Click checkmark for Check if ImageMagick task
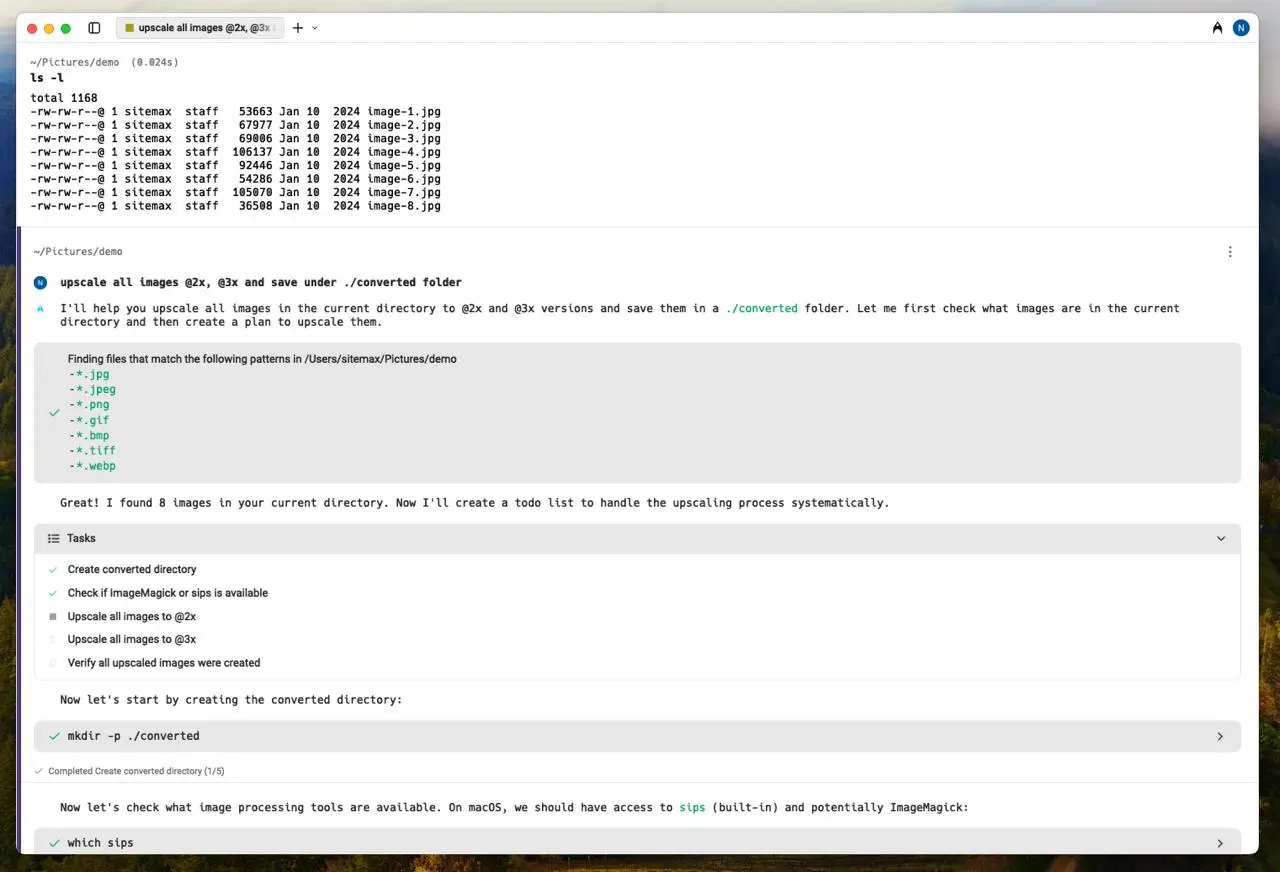Screen dimensions: 1280x872 (x=53, y=593)
